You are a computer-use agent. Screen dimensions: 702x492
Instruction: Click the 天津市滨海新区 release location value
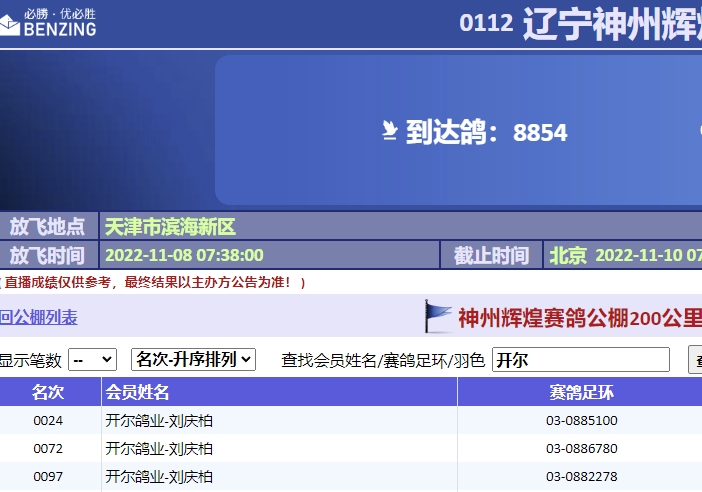point(170,227)
